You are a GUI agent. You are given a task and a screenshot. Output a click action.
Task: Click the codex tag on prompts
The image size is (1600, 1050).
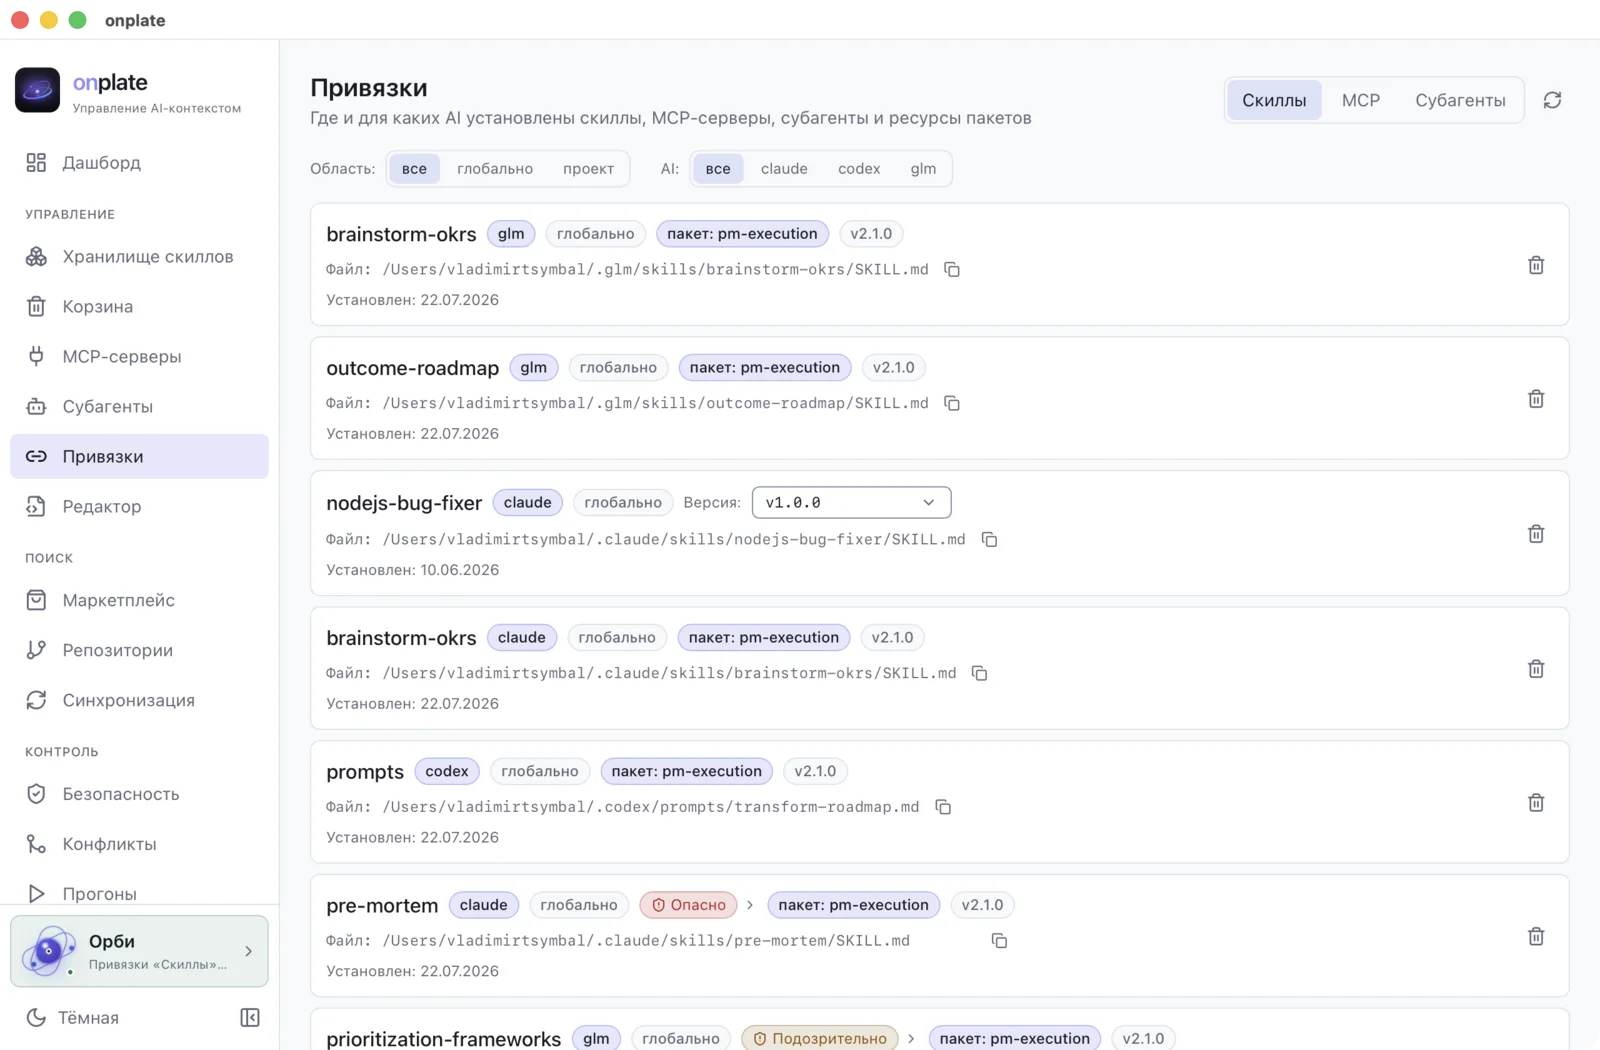tap(447, 772)
